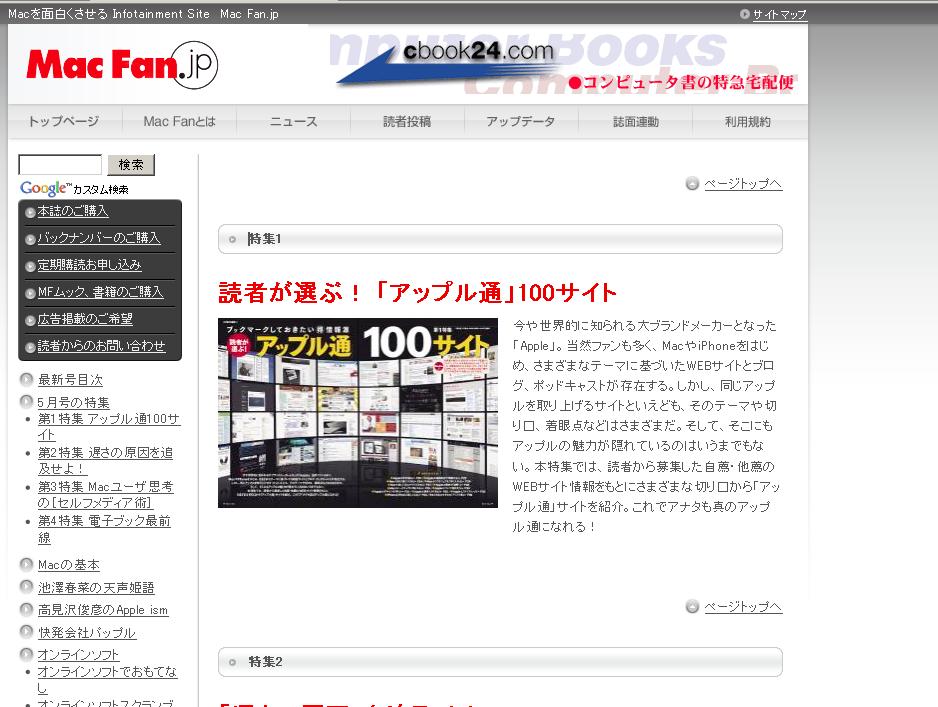Open the 読者投稿 navigation item
This screenshot has height=707, width=938.
[407, 121]
